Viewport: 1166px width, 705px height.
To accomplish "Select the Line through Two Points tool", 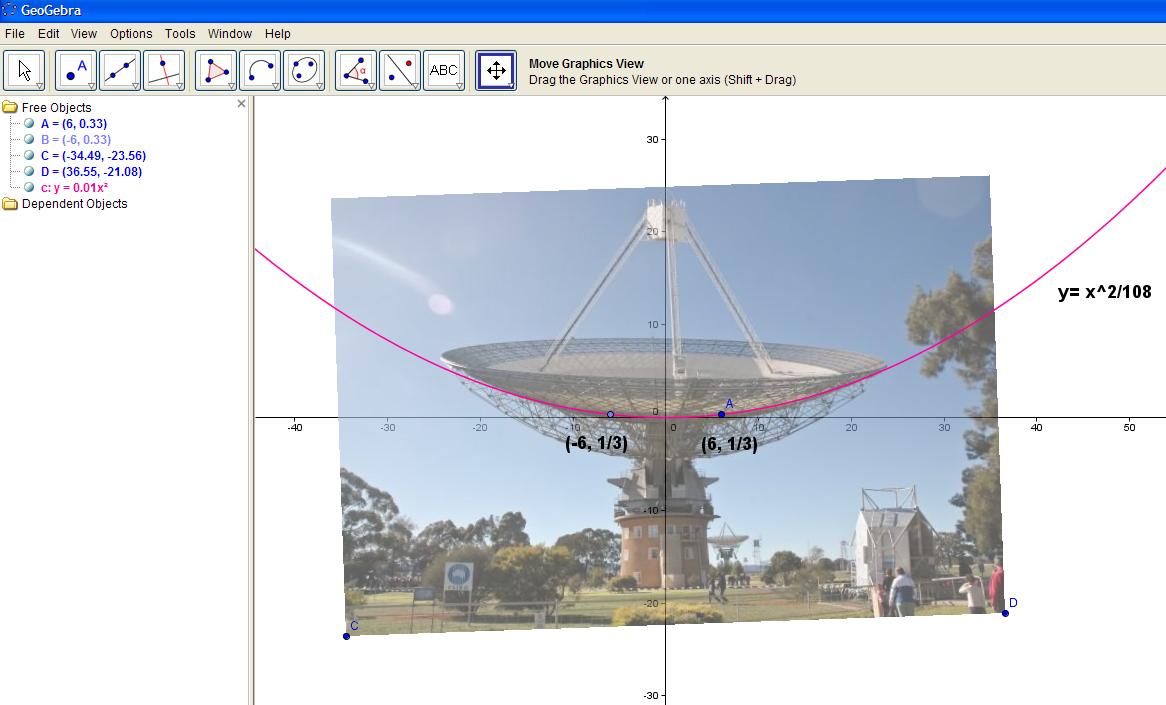I will (x=120, y=71).
